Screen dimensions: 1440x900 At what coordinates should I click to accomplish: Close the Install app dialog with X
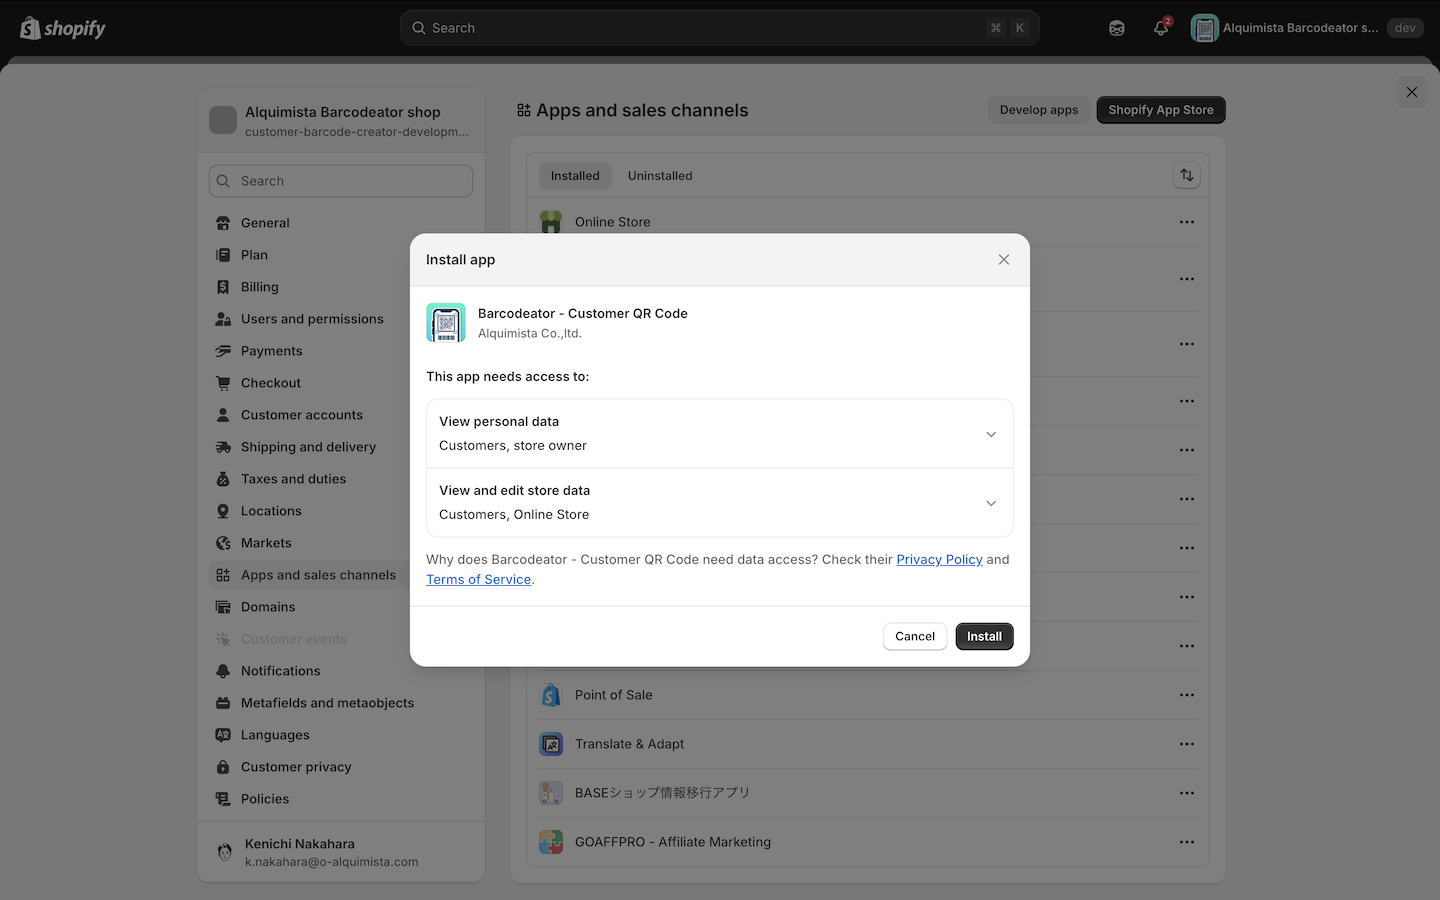1003,260
